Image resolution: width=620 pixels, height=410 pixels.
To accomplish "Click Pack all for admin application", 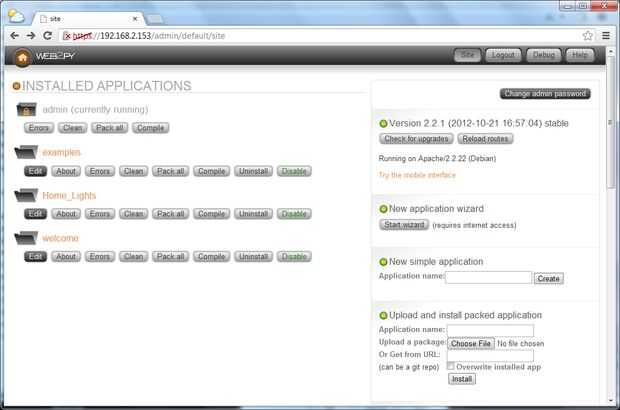I will (x=110, y=128).
